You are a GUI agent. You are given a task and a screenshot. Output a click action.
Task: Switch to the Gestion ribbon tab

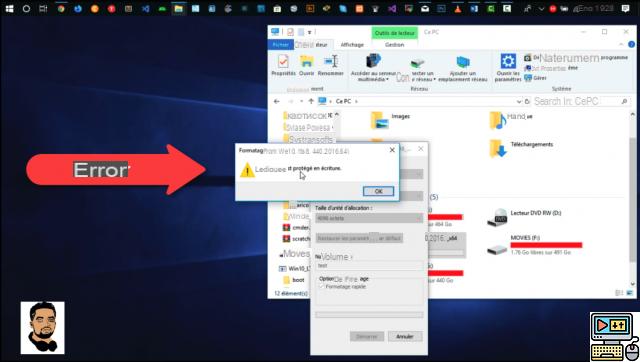(x=394, y=44)
